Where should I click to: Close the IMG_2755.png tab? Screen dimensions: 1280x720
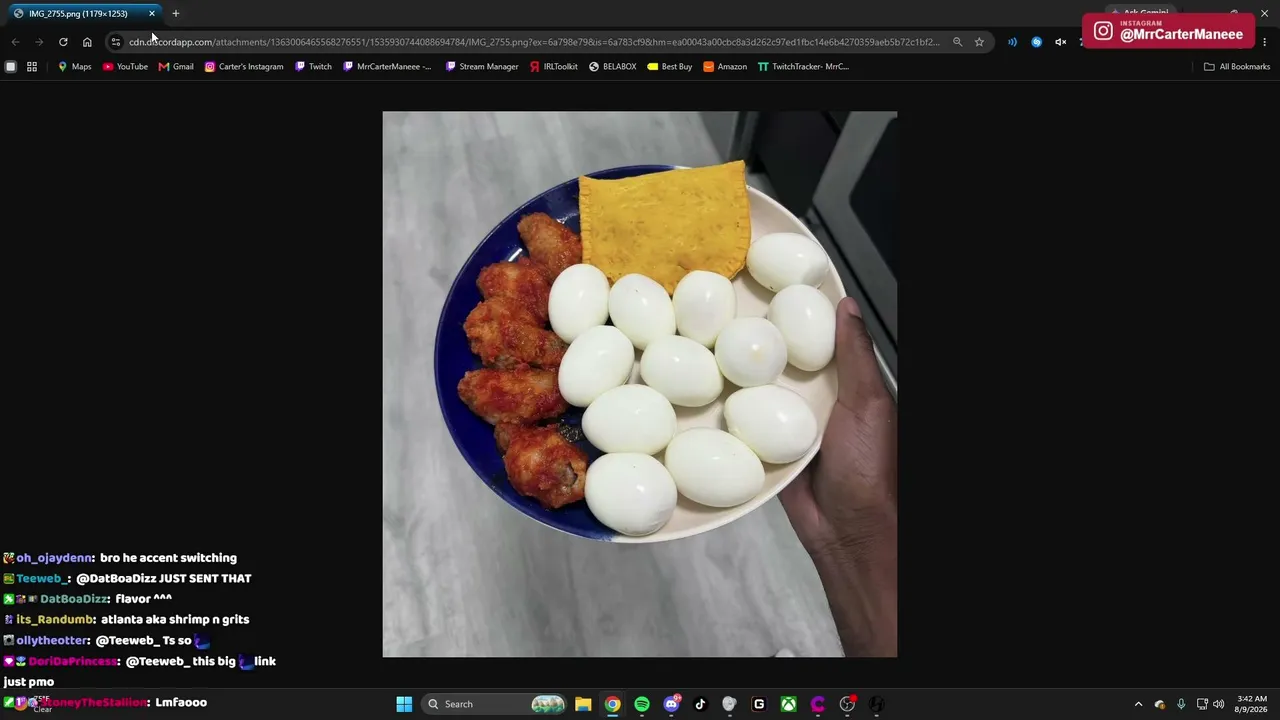(x=152, y=14)
